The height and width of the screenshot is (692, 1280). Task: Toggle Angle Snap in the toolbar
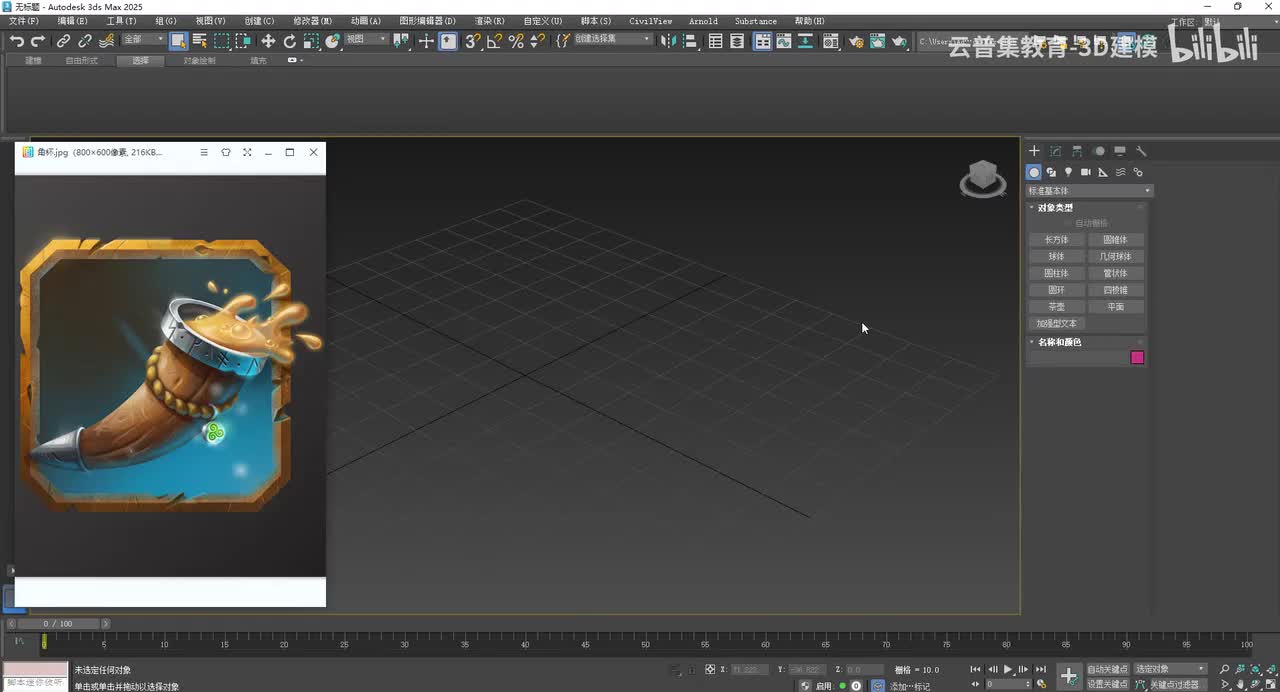tap(494, 41)
